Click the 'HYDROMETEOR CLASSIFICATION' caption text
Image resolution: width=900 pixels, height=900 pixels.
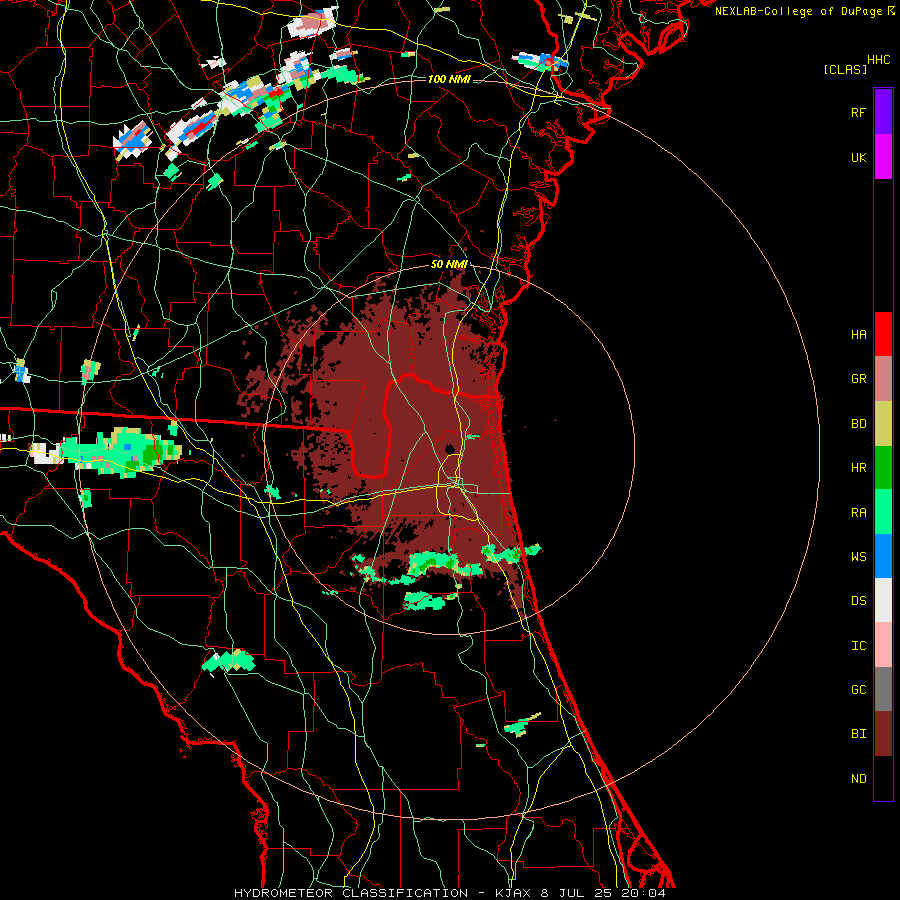point(351,893)
